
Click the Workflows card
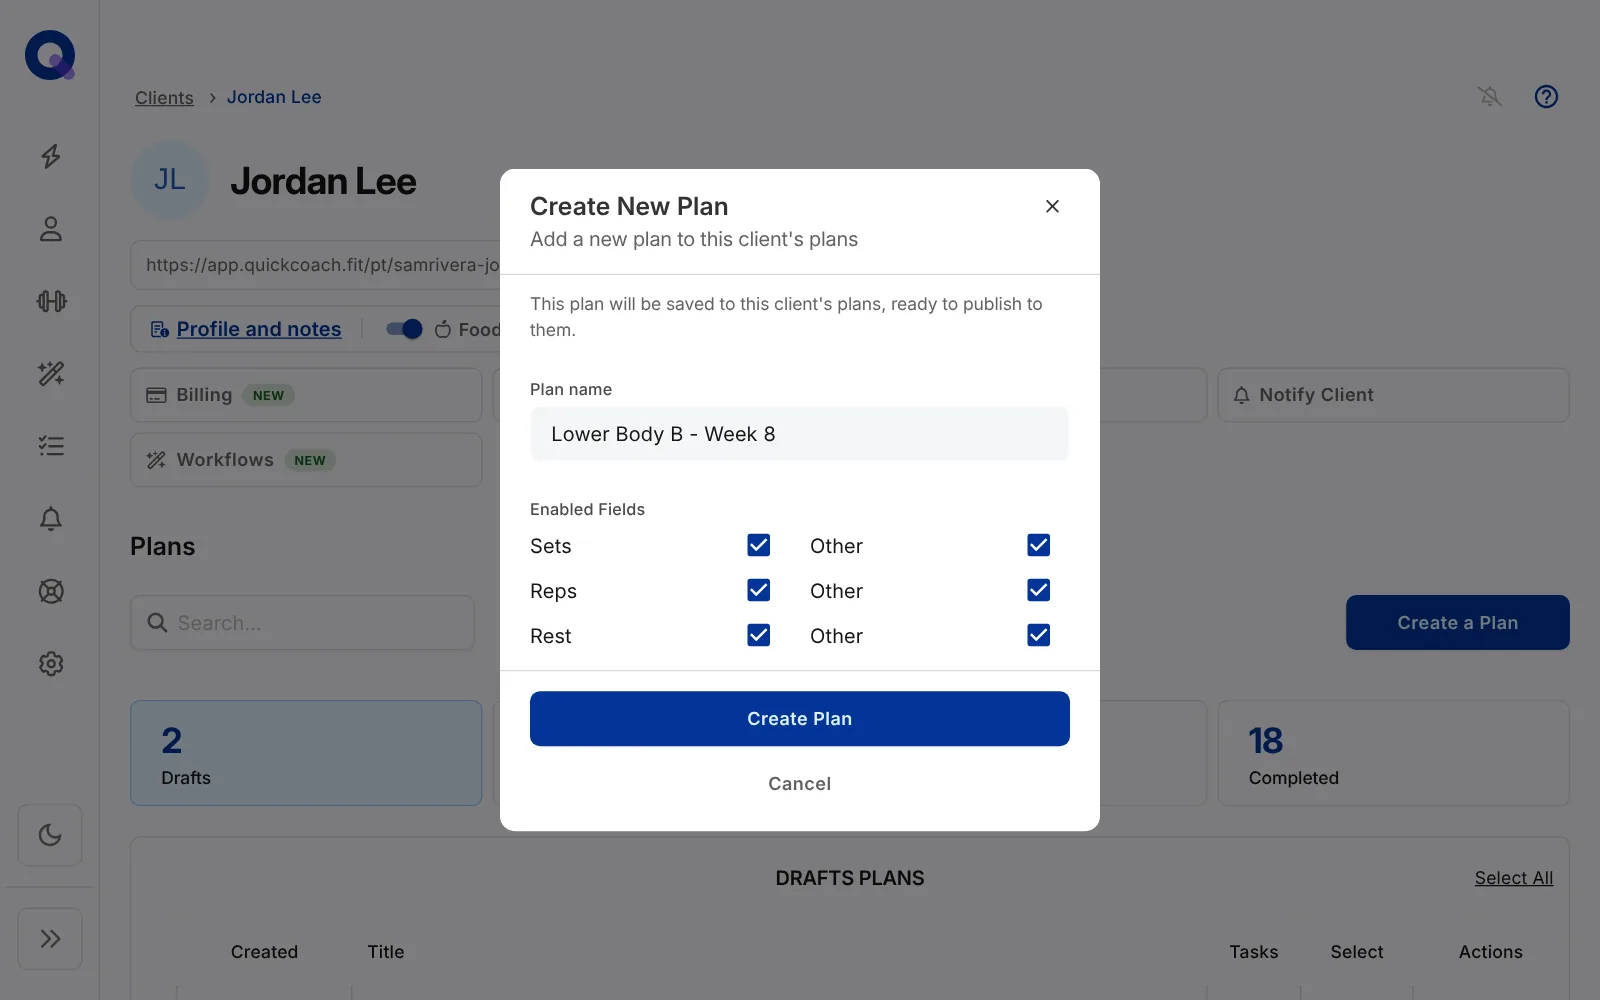click(306, 460)
